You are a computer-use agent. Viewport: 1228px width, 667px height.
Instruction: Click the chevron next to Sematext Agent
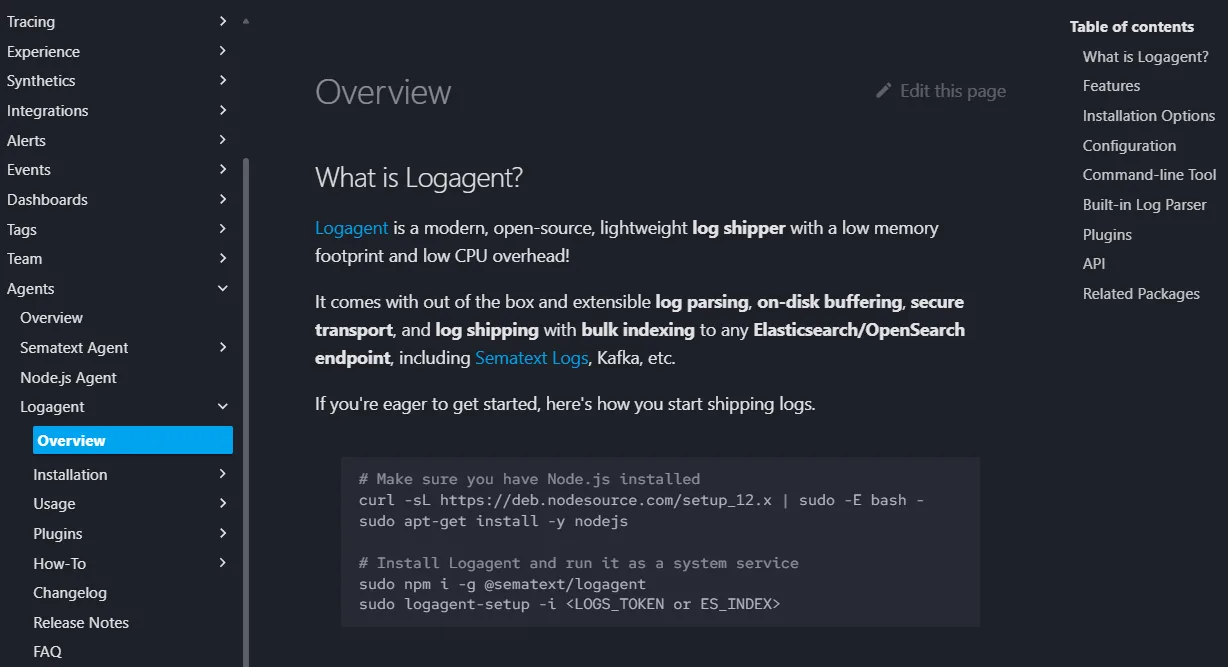222,347
